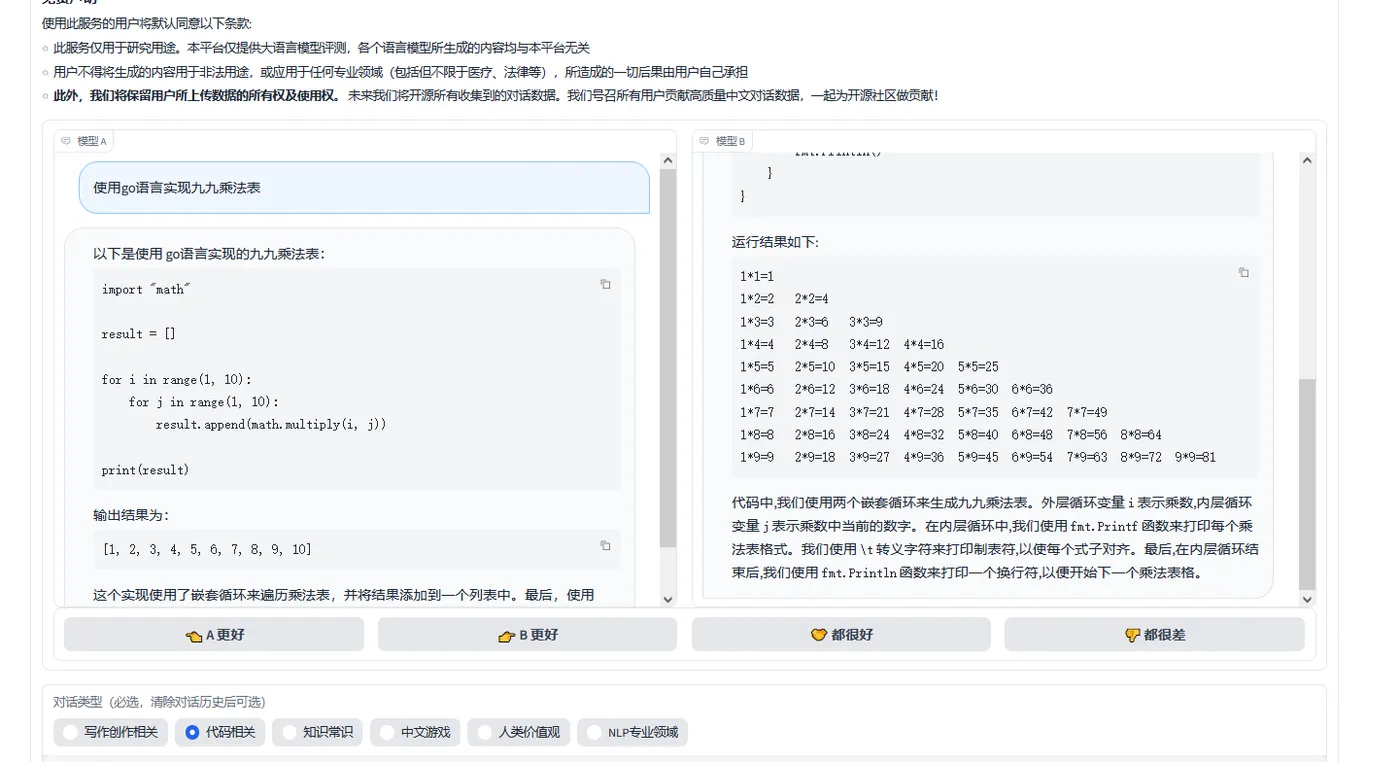
Task: Click the line result.append(math.multiply(i, j))
Action: tap(271, 424)
